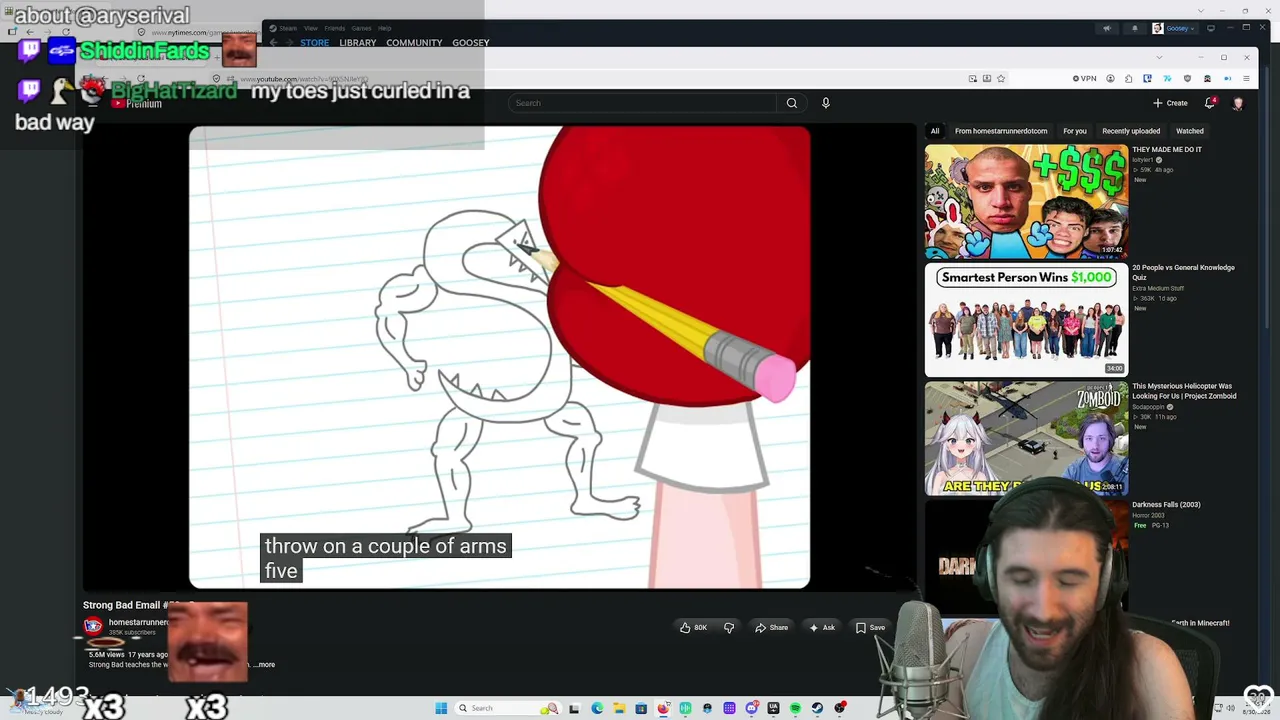Click the Twitch extension icon in toolbar
The height and width of the screenshot is (720, 1280).
(1147, 79)
